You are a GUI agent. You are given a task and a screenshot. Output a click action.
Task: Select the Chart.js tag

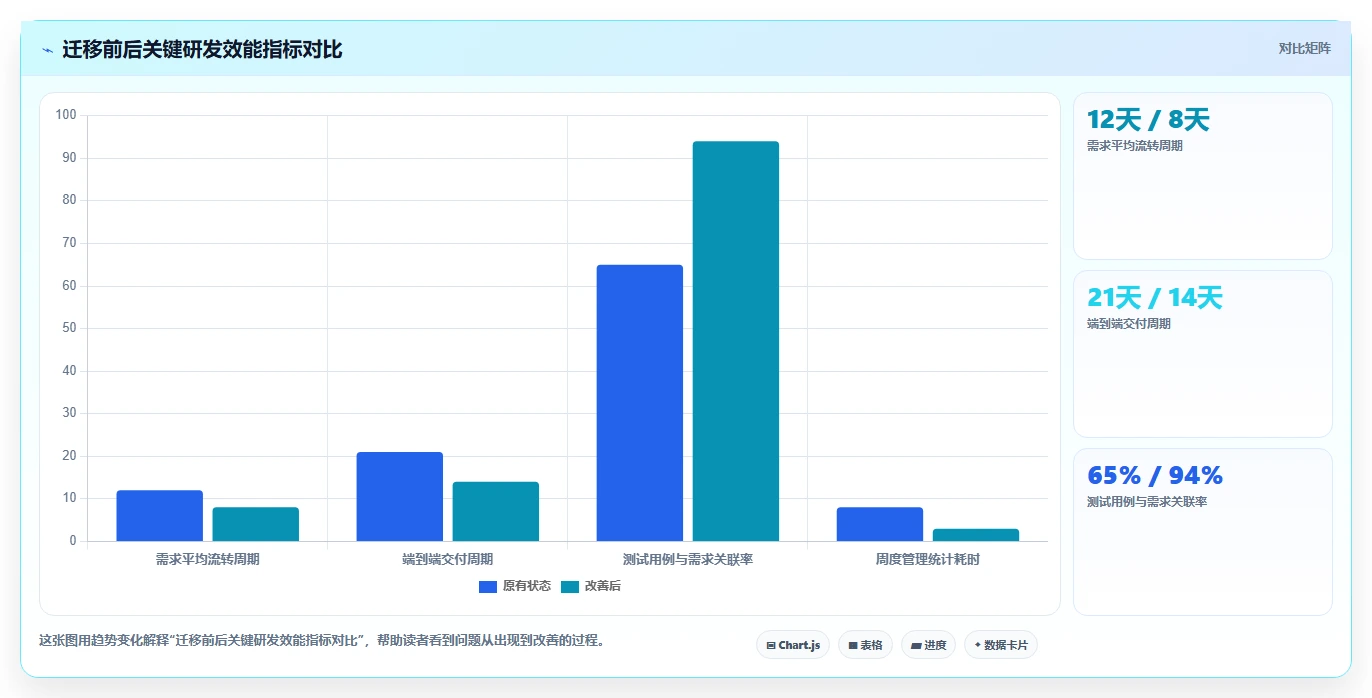(793, 645)
